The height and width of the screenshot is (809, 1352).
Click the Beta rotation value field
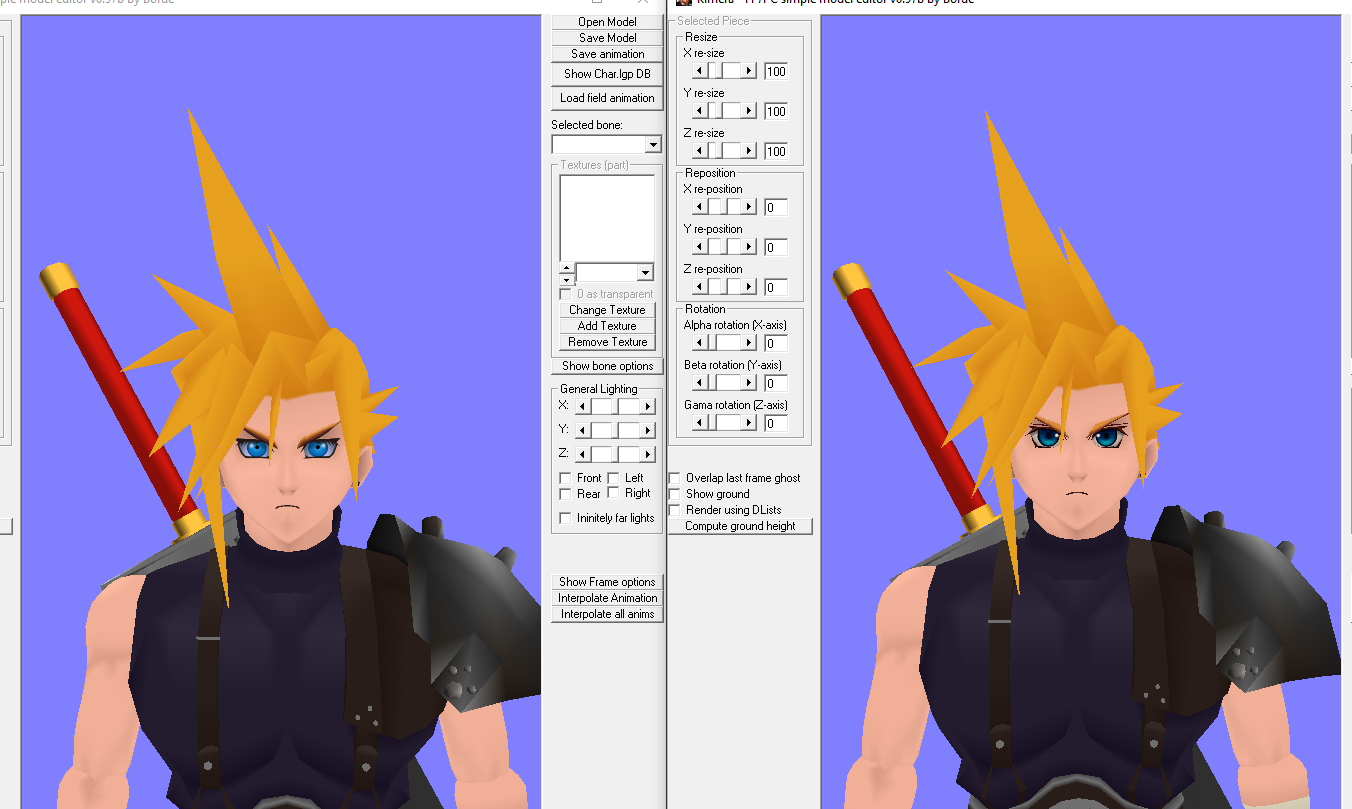coord(776,384)
